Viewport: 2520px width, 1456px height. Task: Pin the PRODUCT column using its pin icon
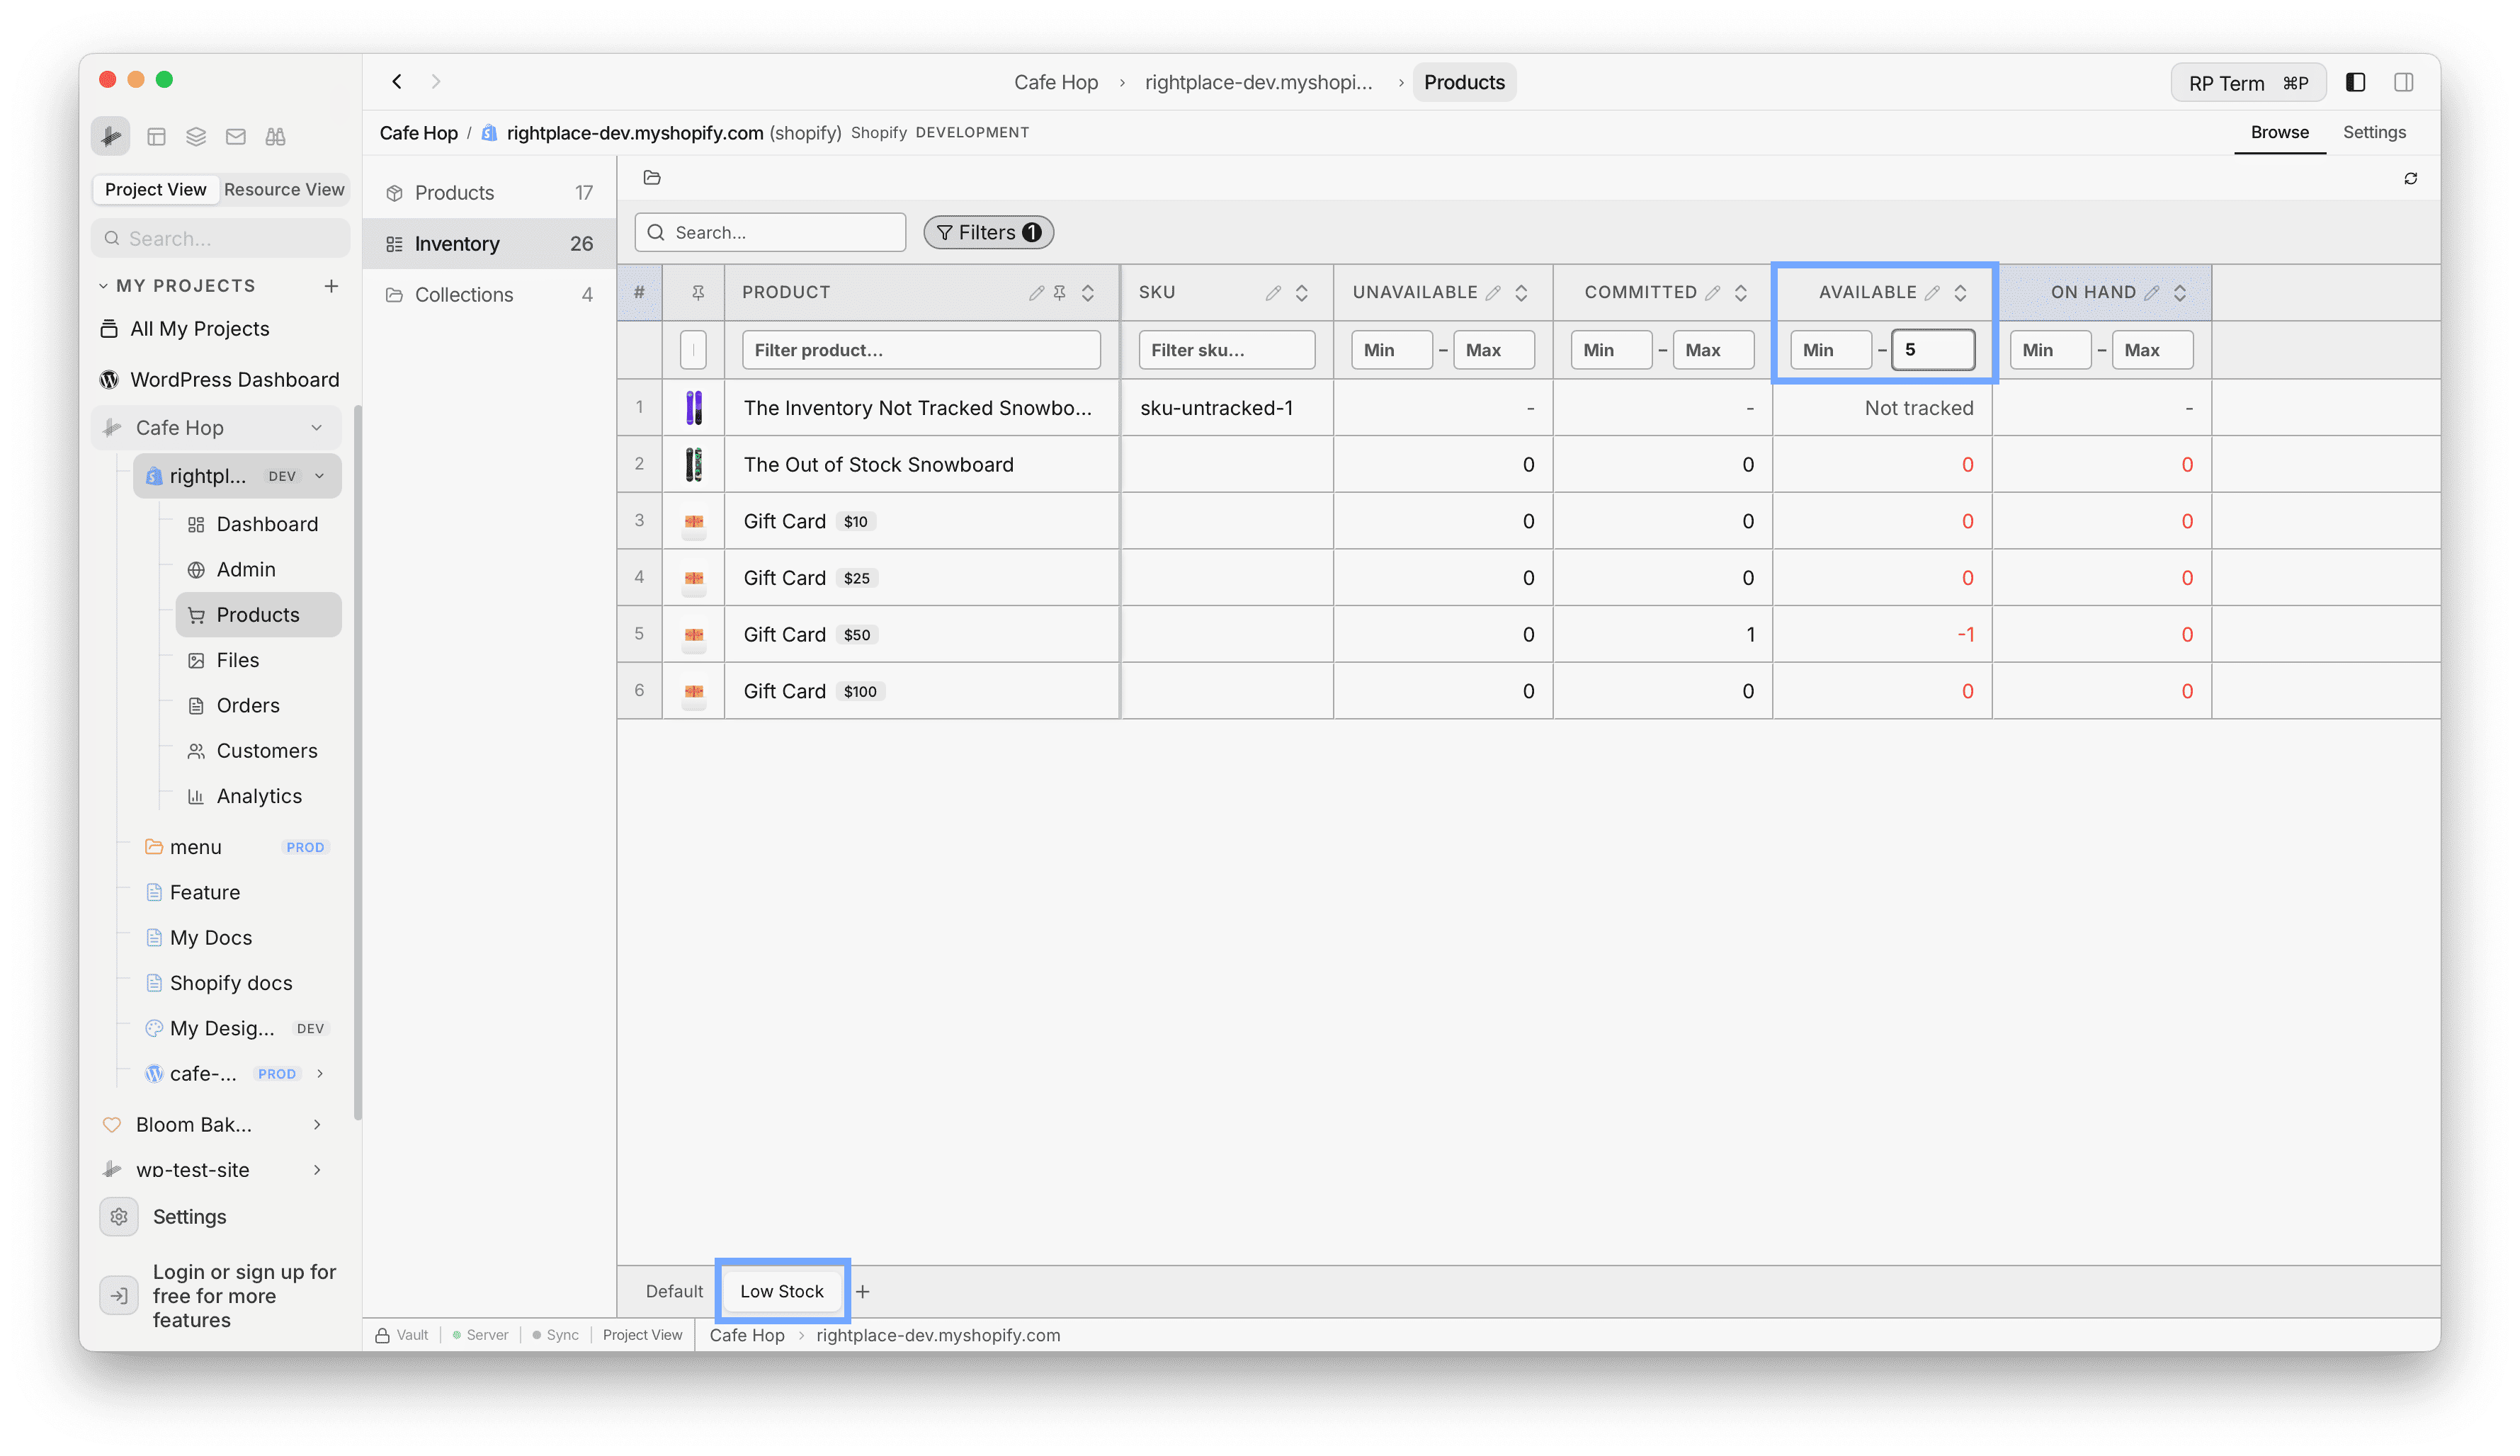(1060, 292)
